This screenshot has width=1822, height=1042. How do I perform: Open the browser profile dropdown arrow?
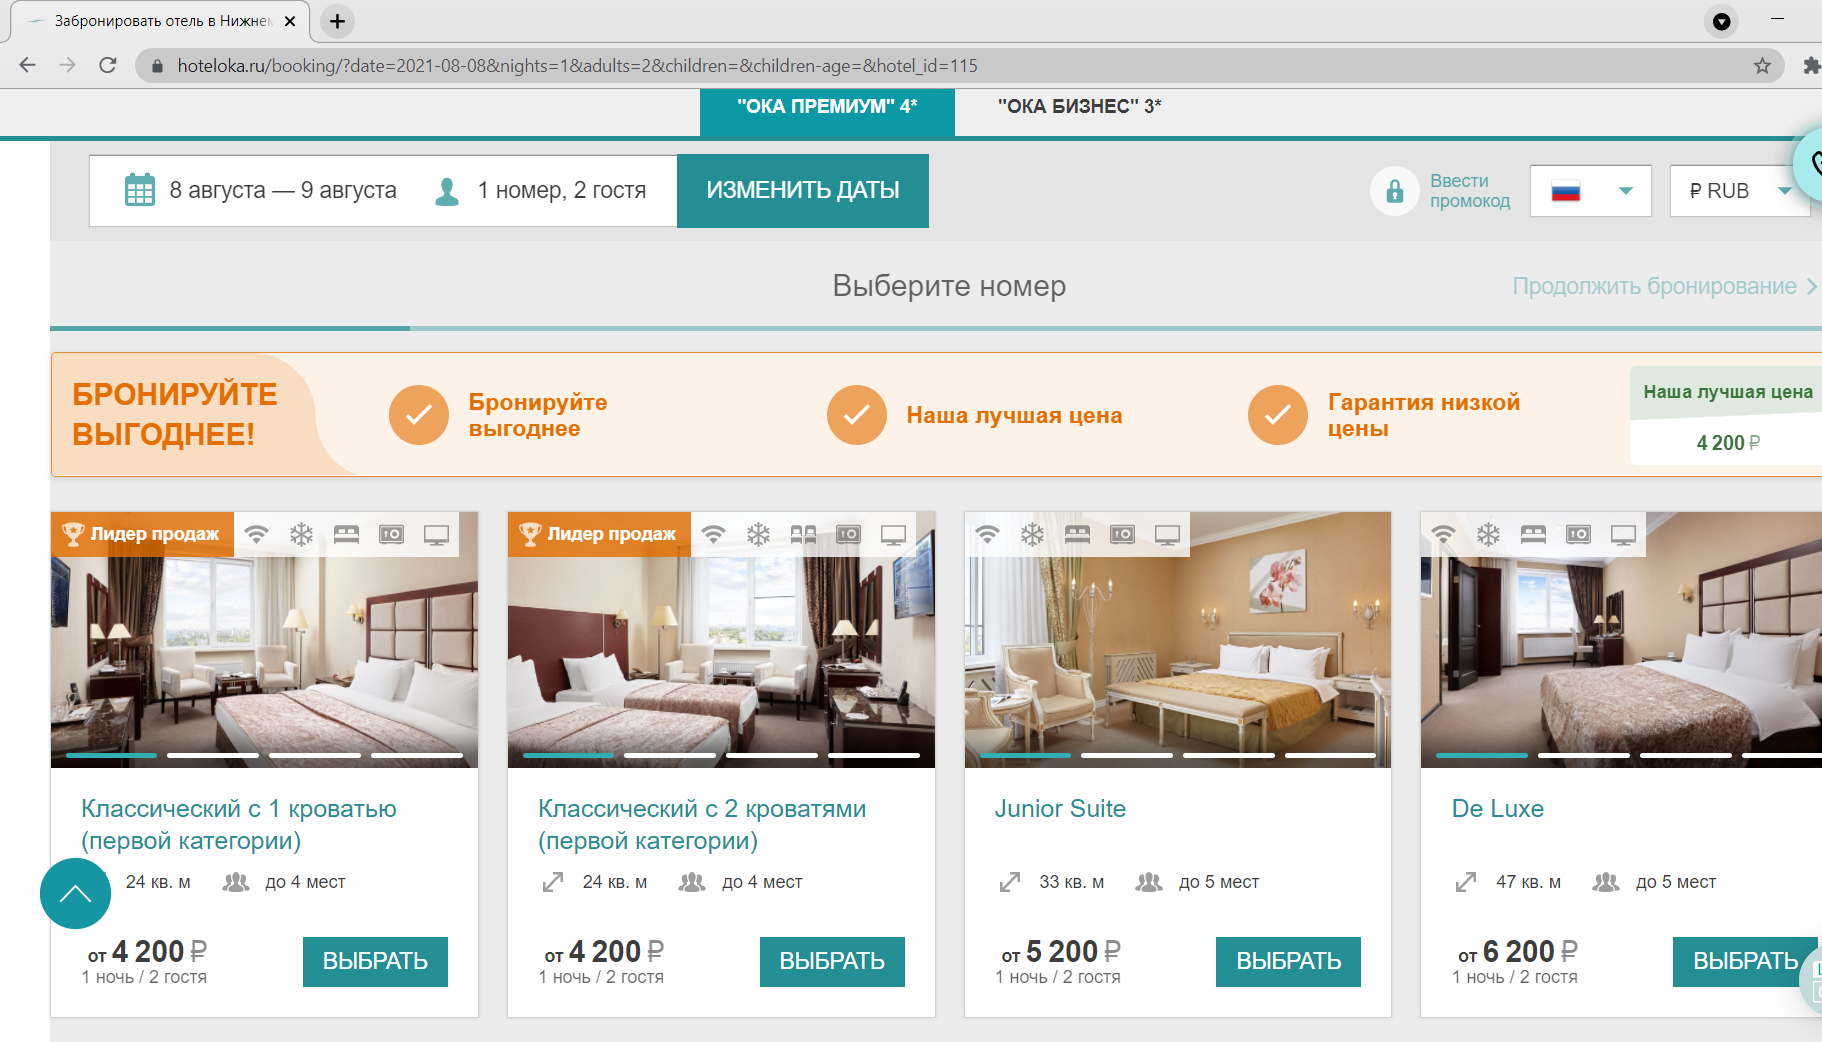[1722, 21]
